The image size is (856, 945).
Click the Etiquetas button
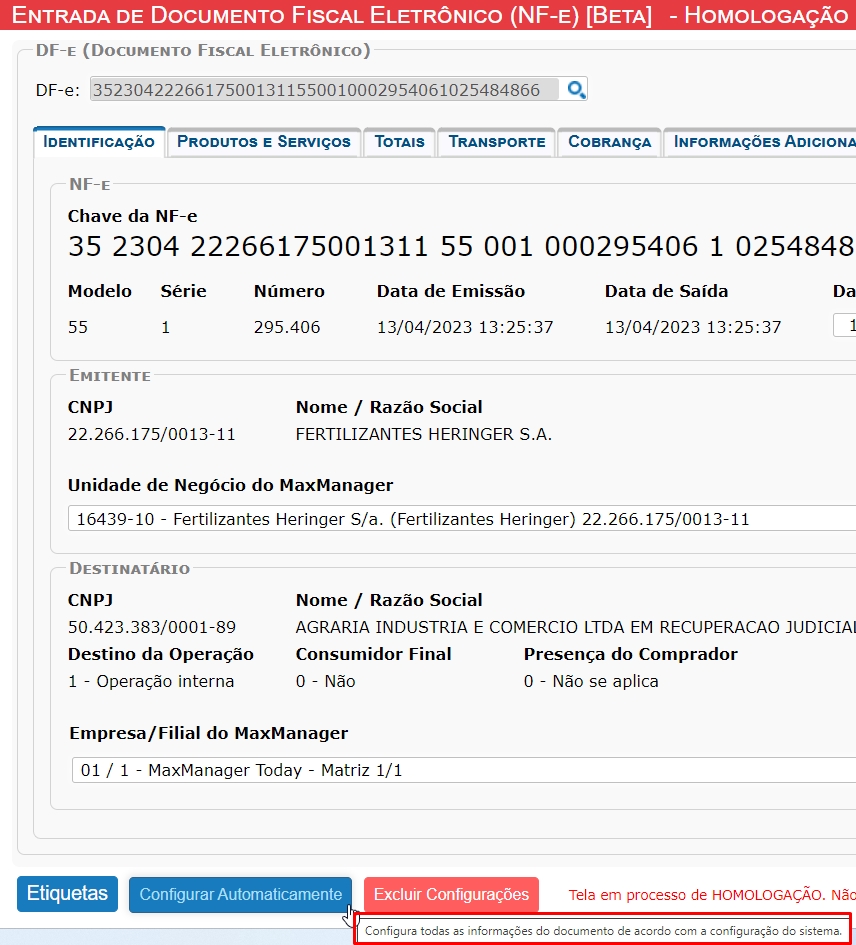point(67,893)
